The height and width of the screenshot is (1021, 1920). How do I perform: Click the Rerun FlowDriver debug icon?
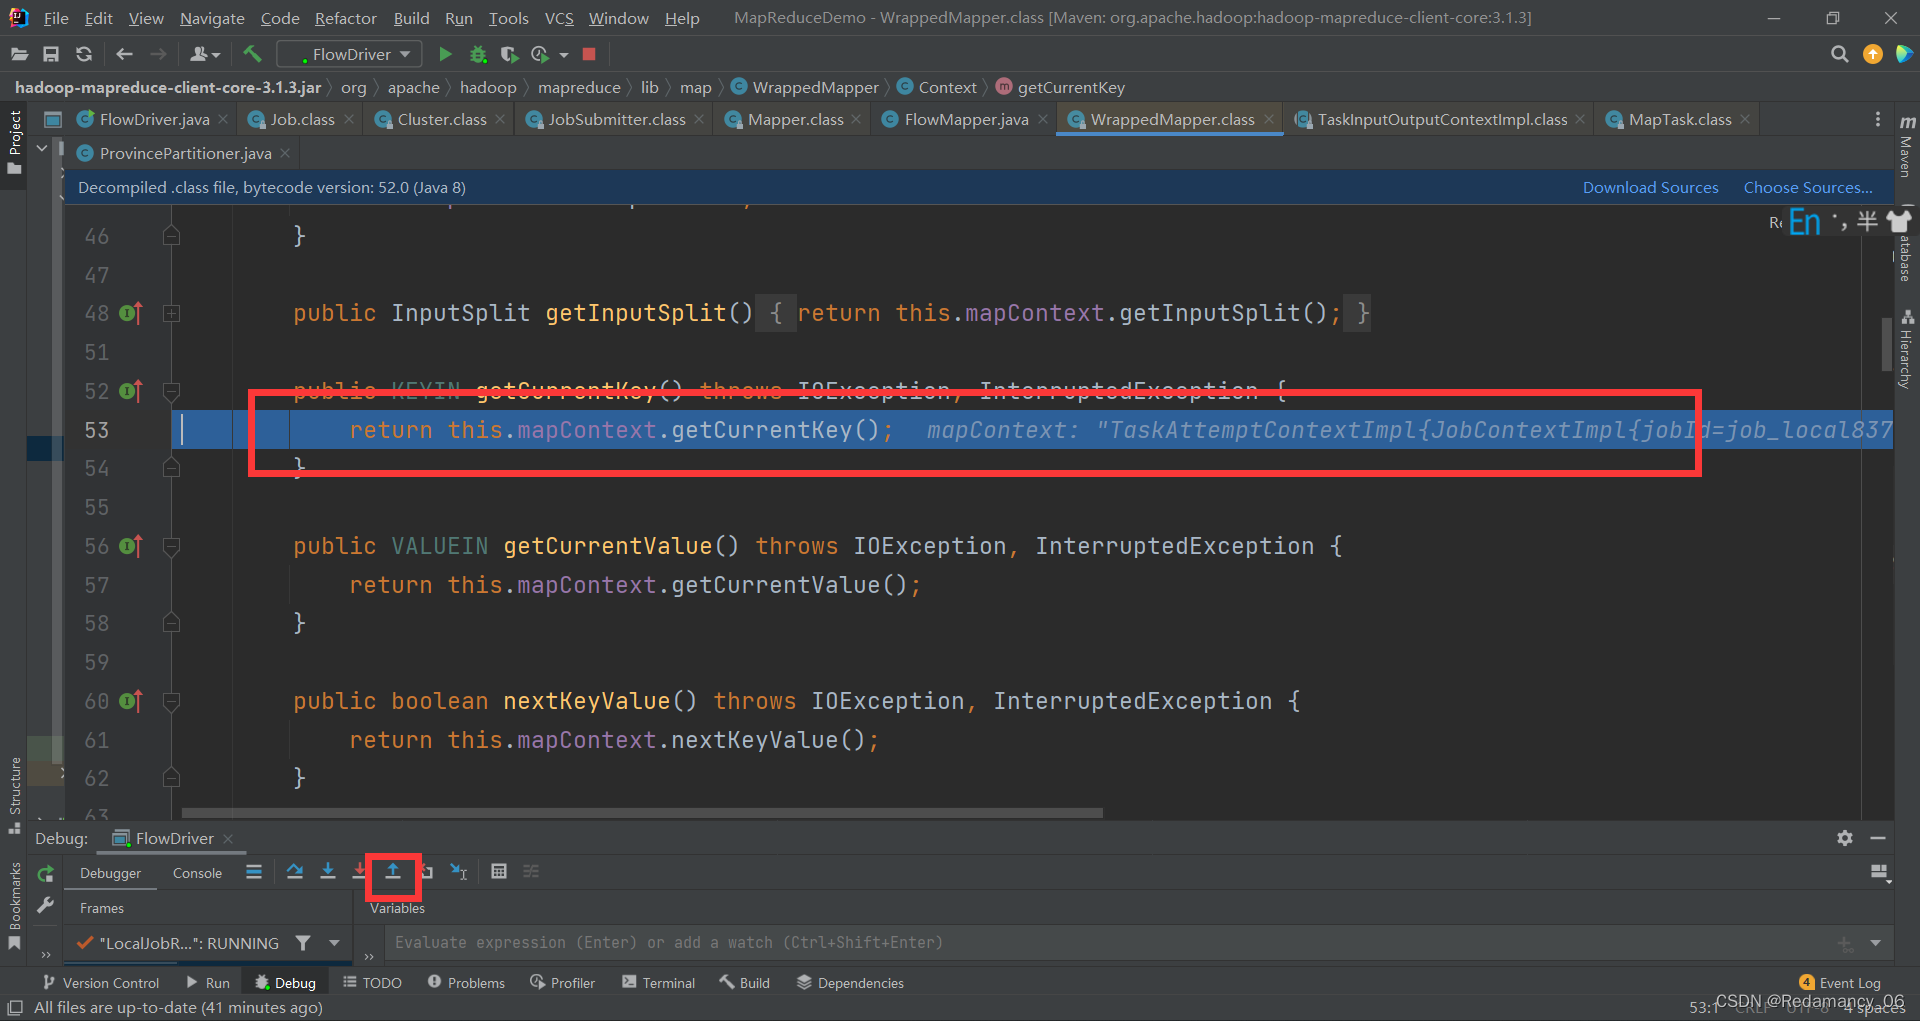click(45, 873)
